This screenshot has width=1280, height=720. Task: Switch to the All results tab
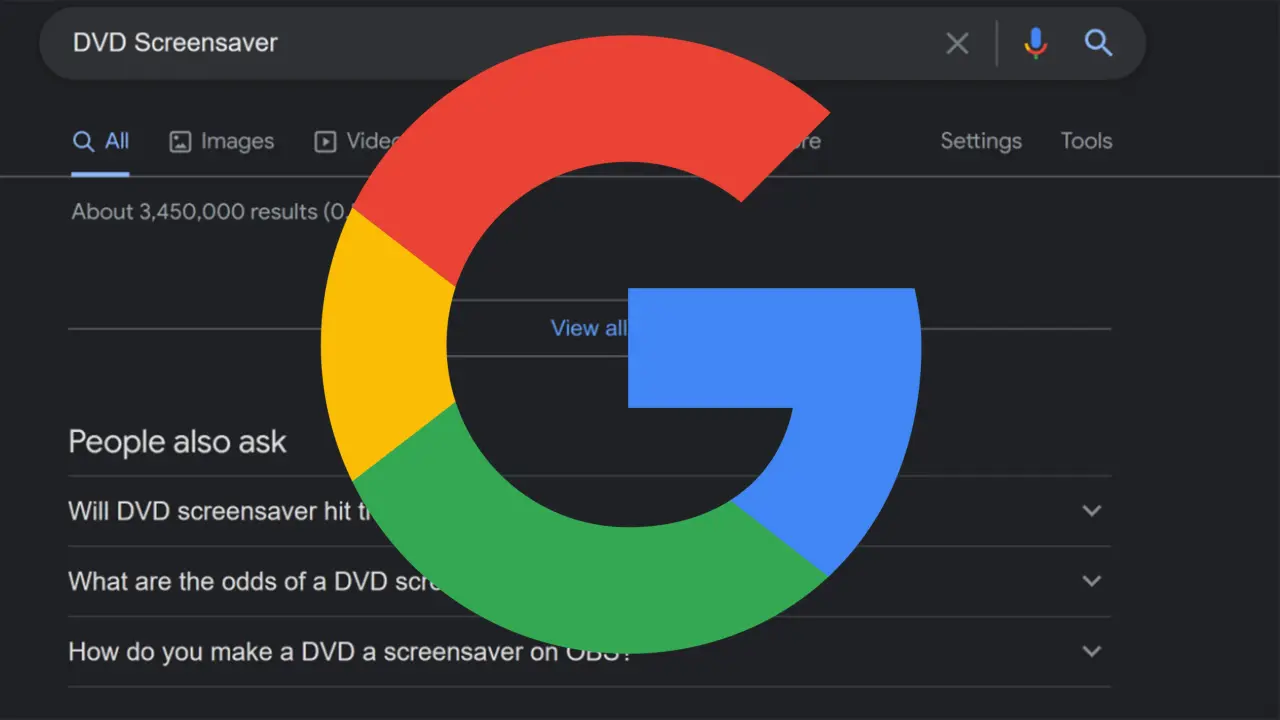tap(101, 142)
